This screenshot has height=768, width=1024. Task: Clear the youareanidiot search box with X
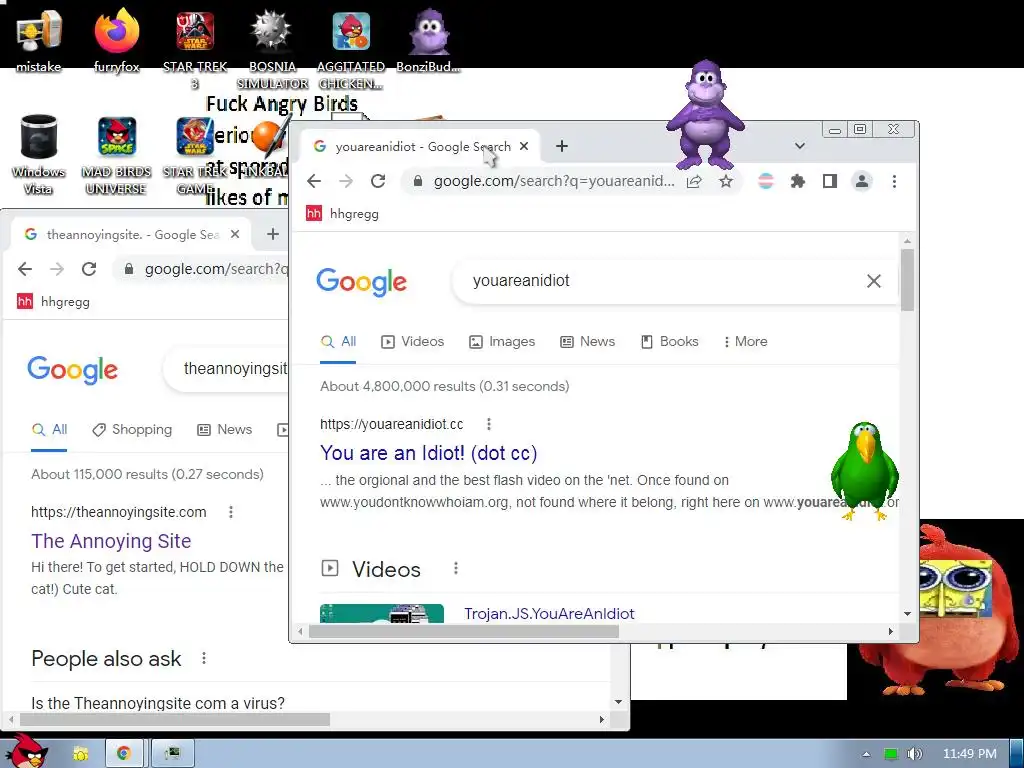pyautogui.click(x=873, y=281)
